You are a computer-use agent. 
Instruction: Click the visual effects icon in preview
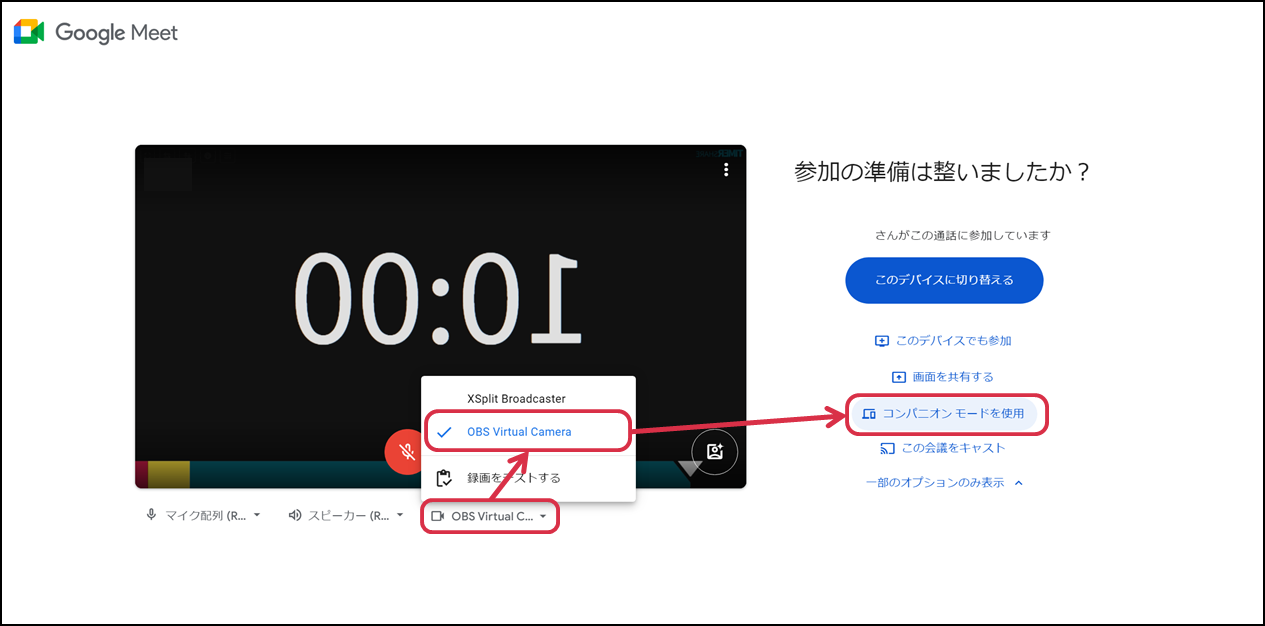pos(714,452)
